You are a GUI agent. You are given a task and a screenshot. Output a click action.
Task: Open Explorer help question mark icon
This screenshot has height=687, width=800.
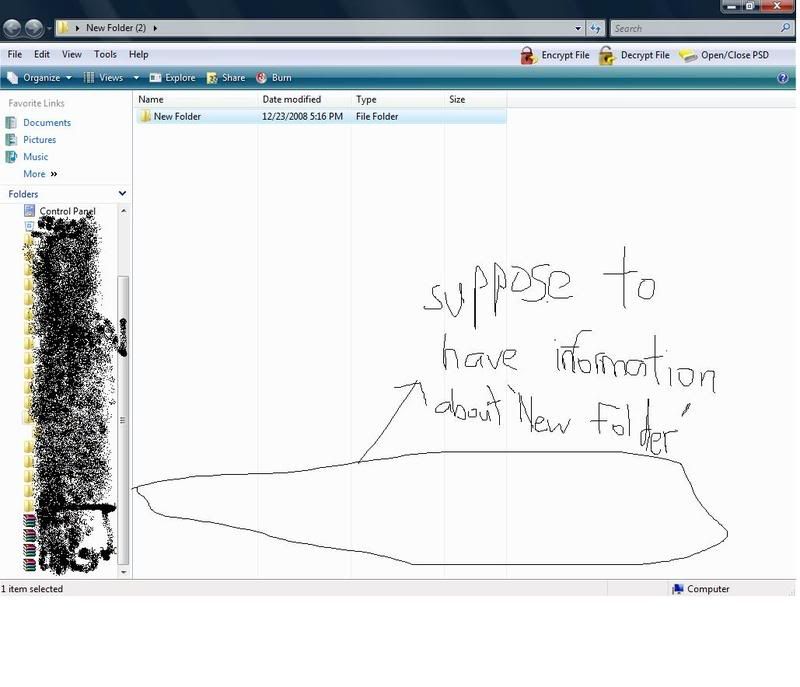click(x=783, y=78)
